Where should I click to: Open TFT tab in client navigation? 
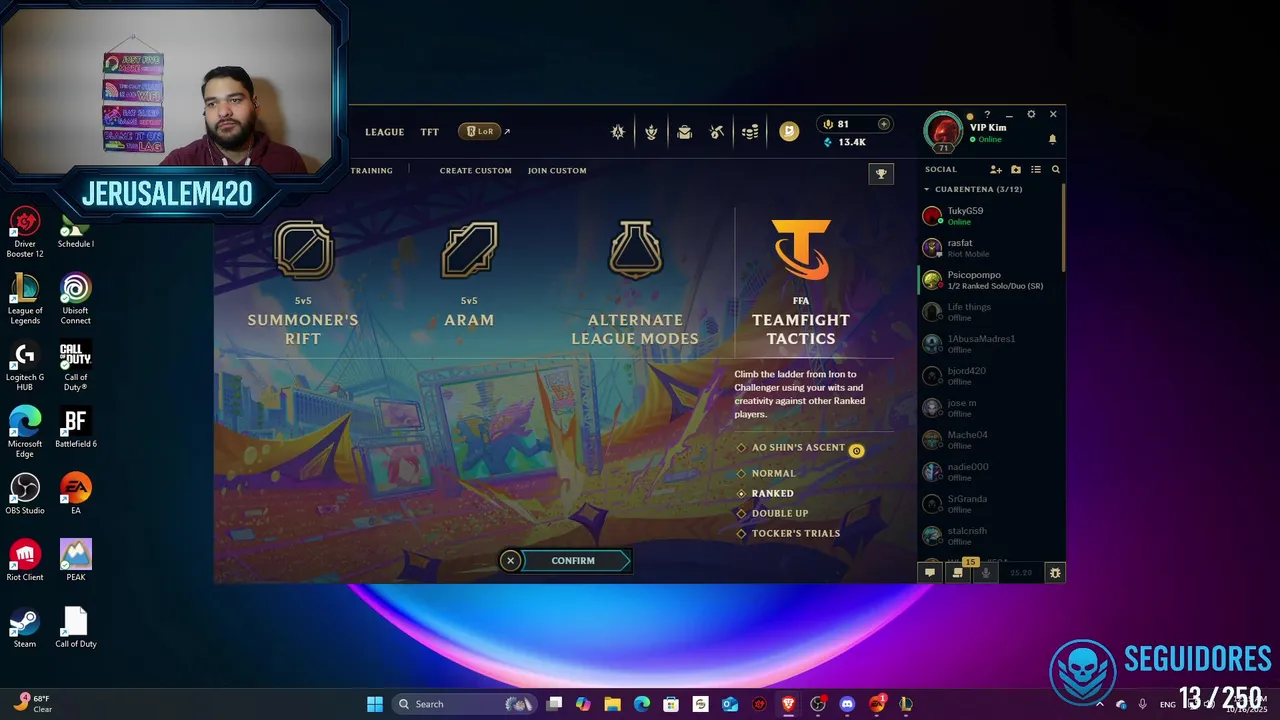pyautogui.click(x=430, y=132)
